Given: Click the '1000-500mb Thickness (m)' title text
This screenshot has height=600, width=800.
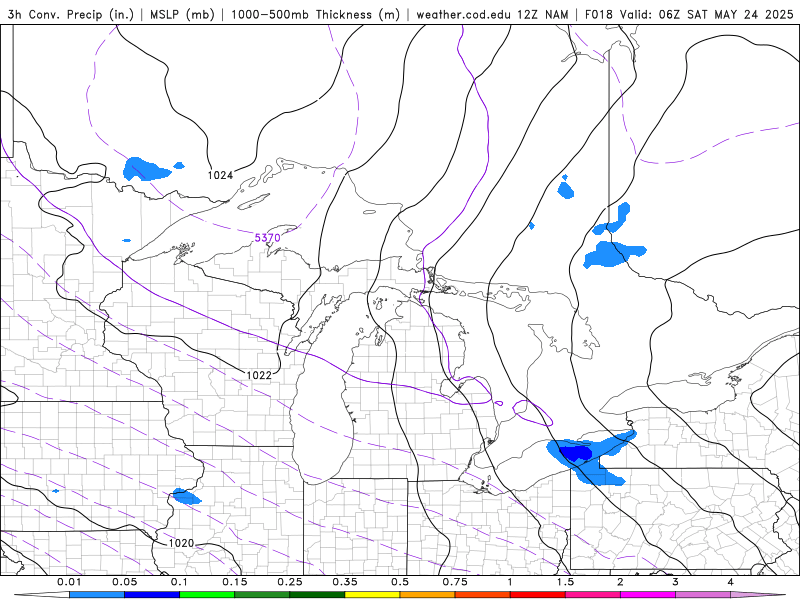Looking at the screenshot, I should 315,14.
